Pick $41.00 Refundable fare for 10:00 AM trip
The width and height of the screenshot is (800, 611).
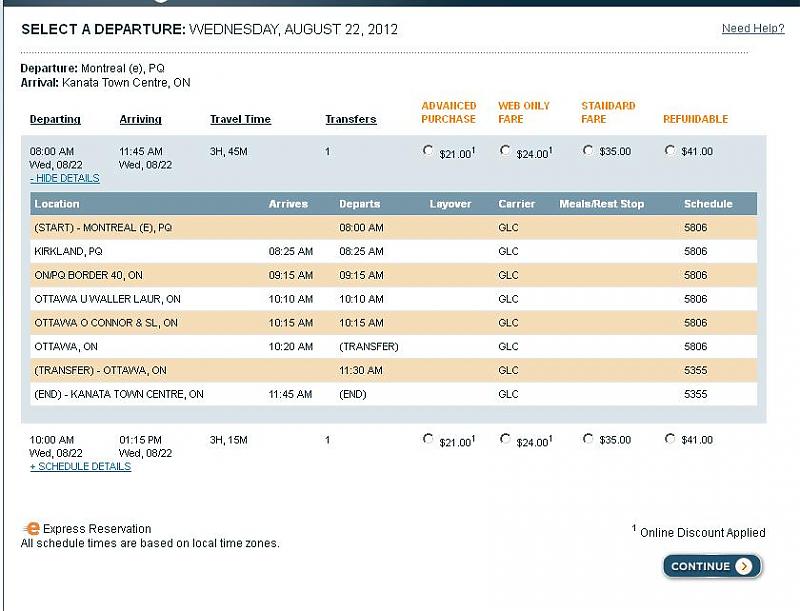point(670,438)
